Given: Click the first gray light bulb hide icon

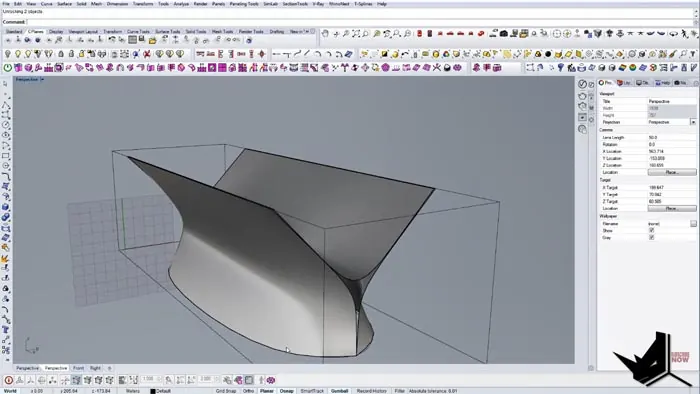Looking at the screenshot, I should tap(8, 54).
